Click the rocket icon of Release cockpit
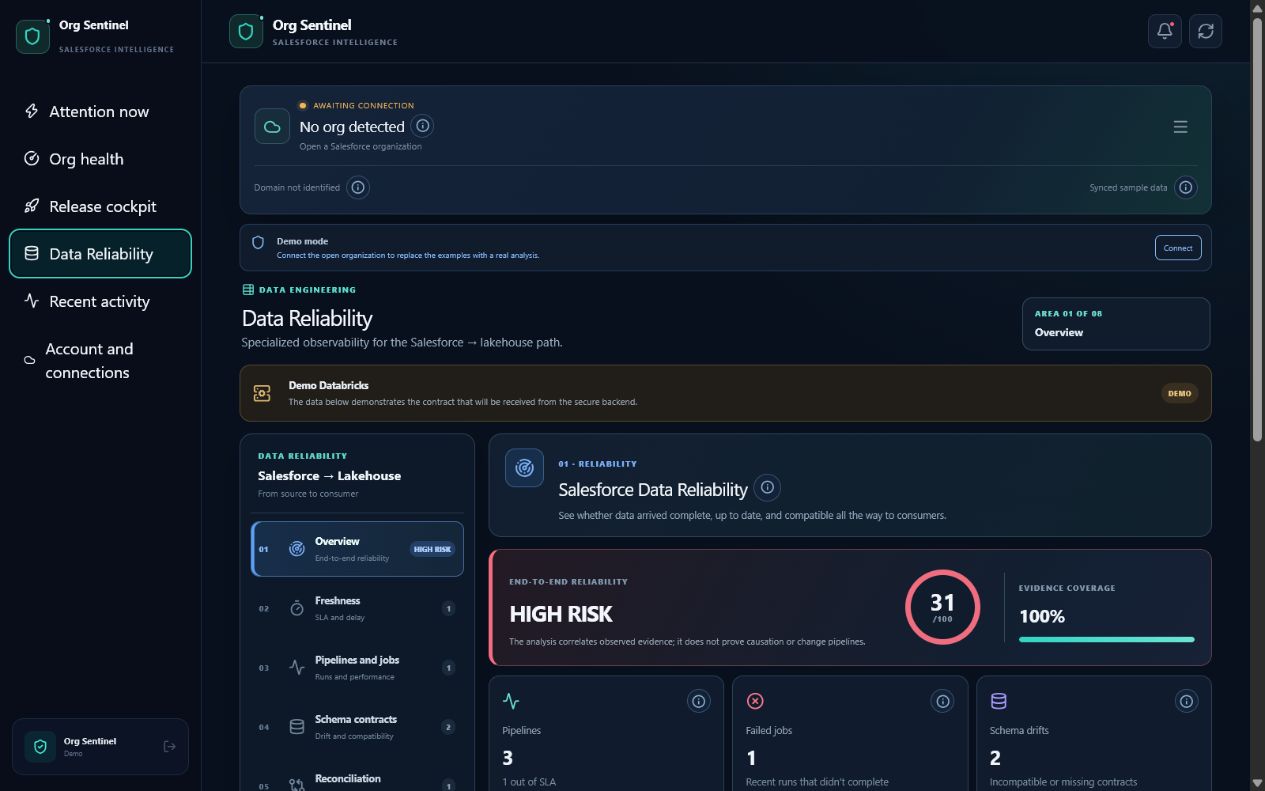This screenshot has height=791, width=1265. [32, 206]
